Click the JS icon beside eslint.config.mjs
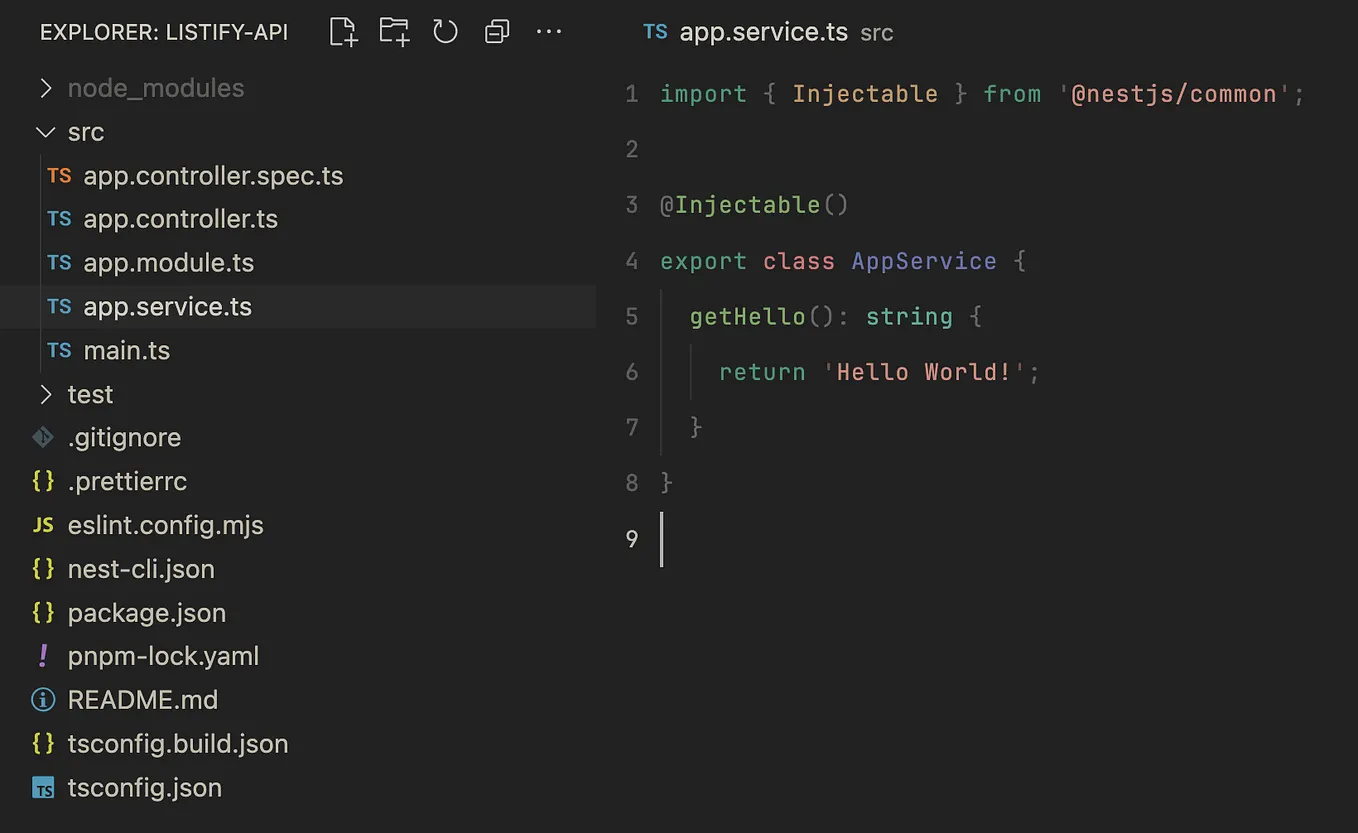1358x833 pixels. [x=43, y=524]
